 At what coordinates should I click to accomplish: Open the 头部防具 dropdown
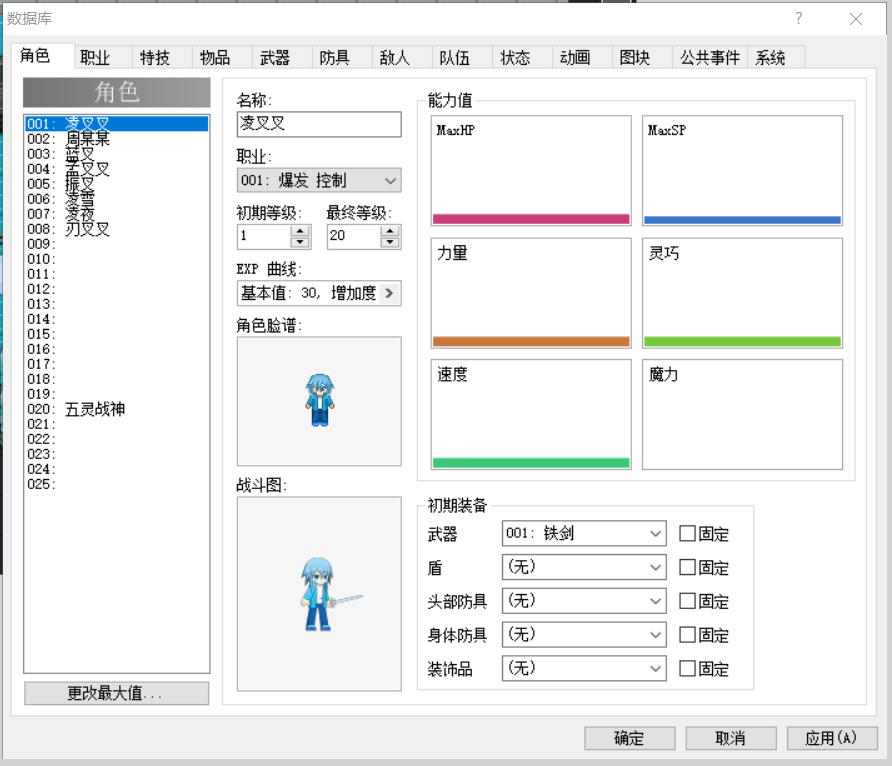584,601
